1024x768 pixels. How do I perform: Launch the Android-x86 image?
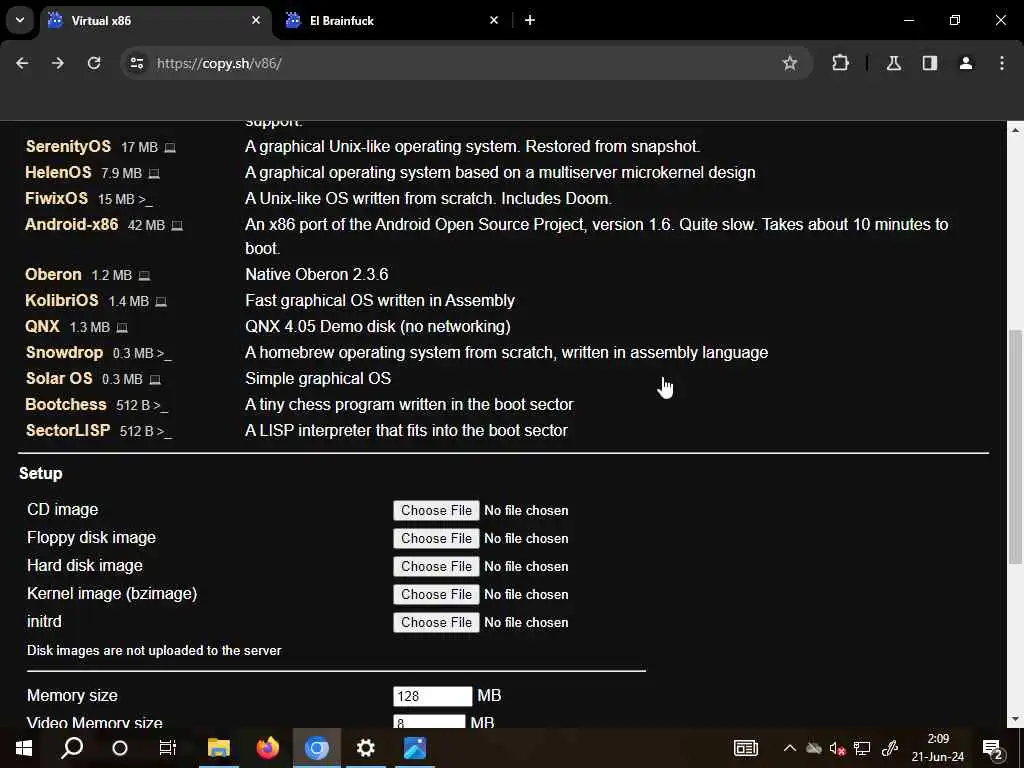72,225
